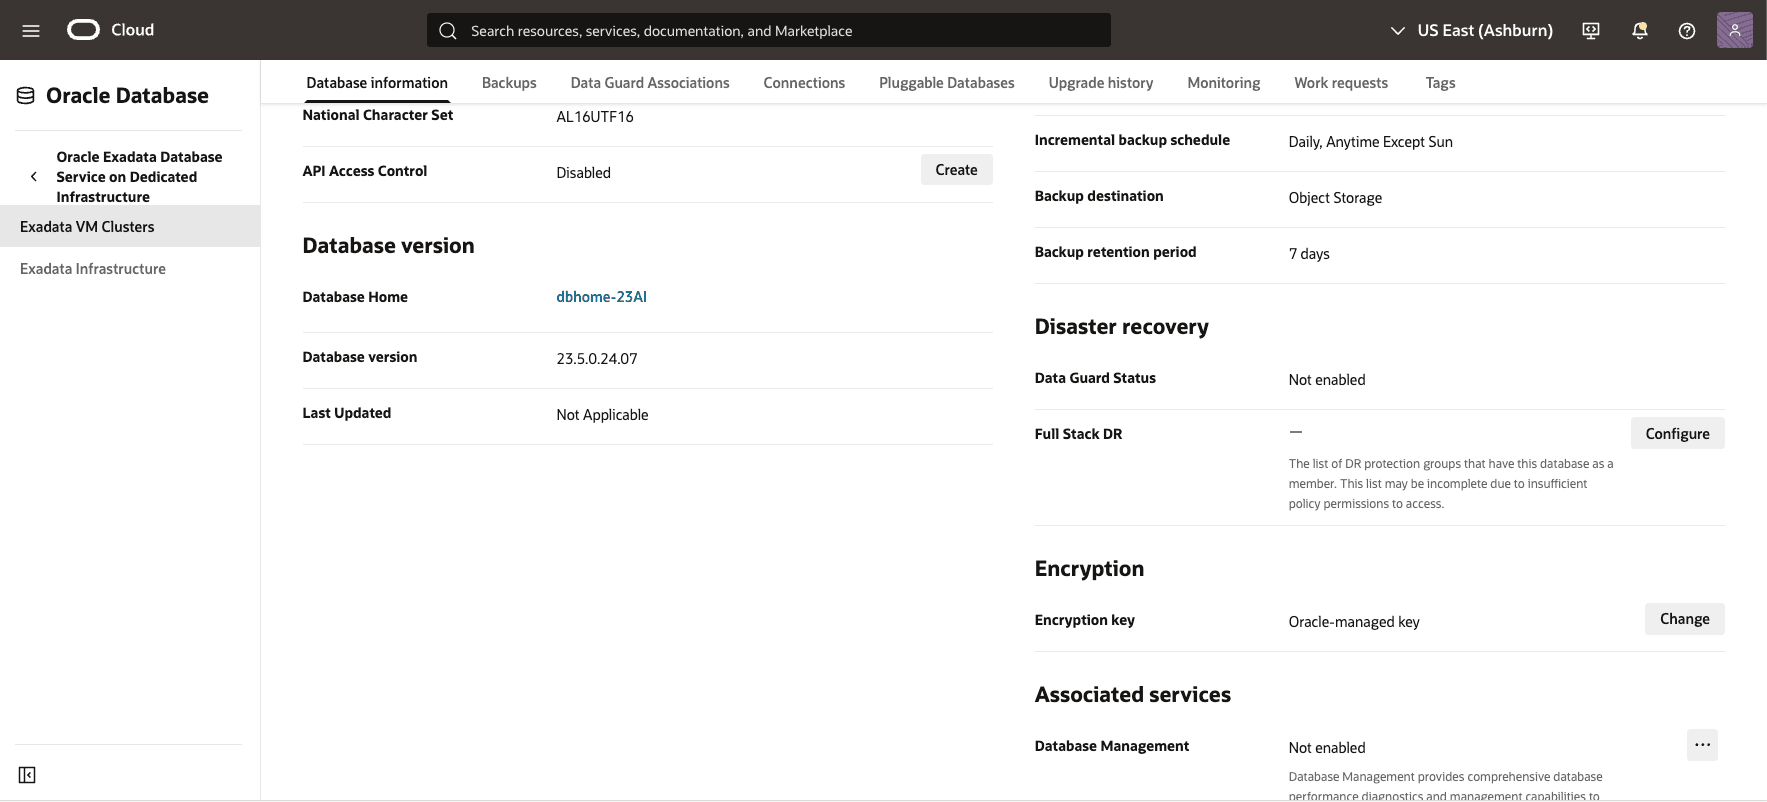Open the Tags tab

tap(1440, 83)
